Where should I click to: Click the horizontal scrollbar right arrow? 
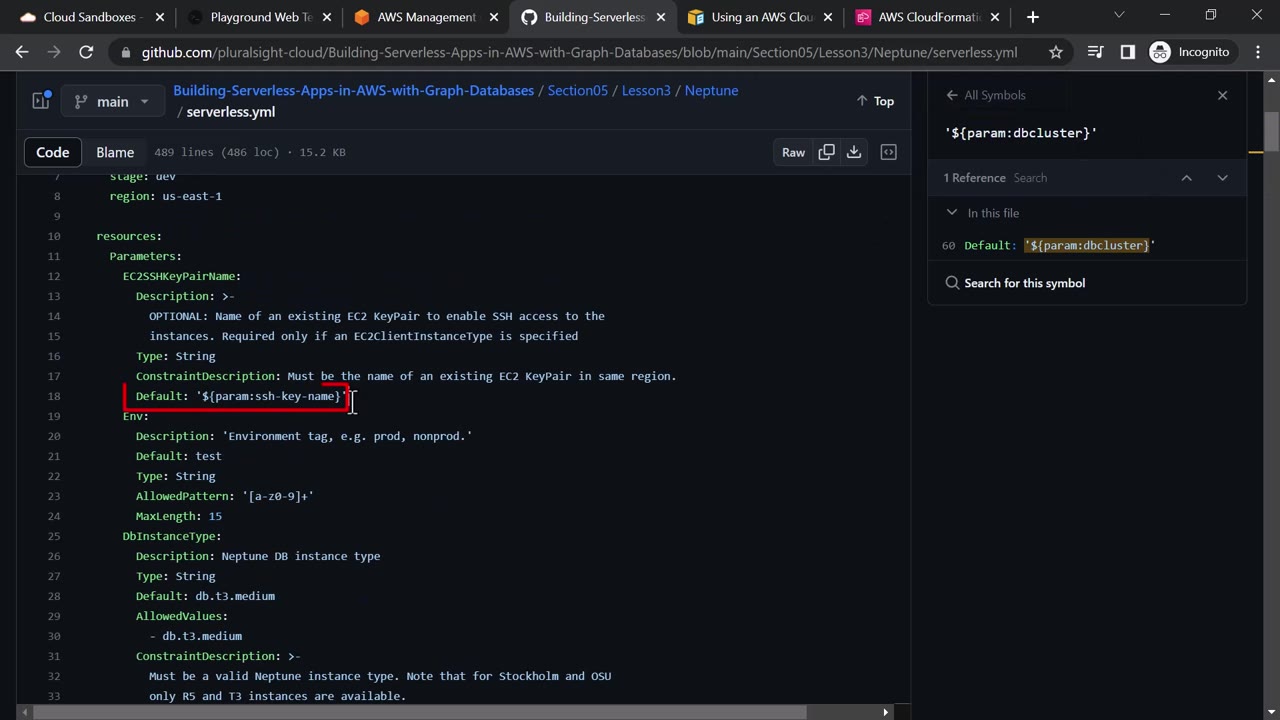pyautogui.click(x=885, y=712)
